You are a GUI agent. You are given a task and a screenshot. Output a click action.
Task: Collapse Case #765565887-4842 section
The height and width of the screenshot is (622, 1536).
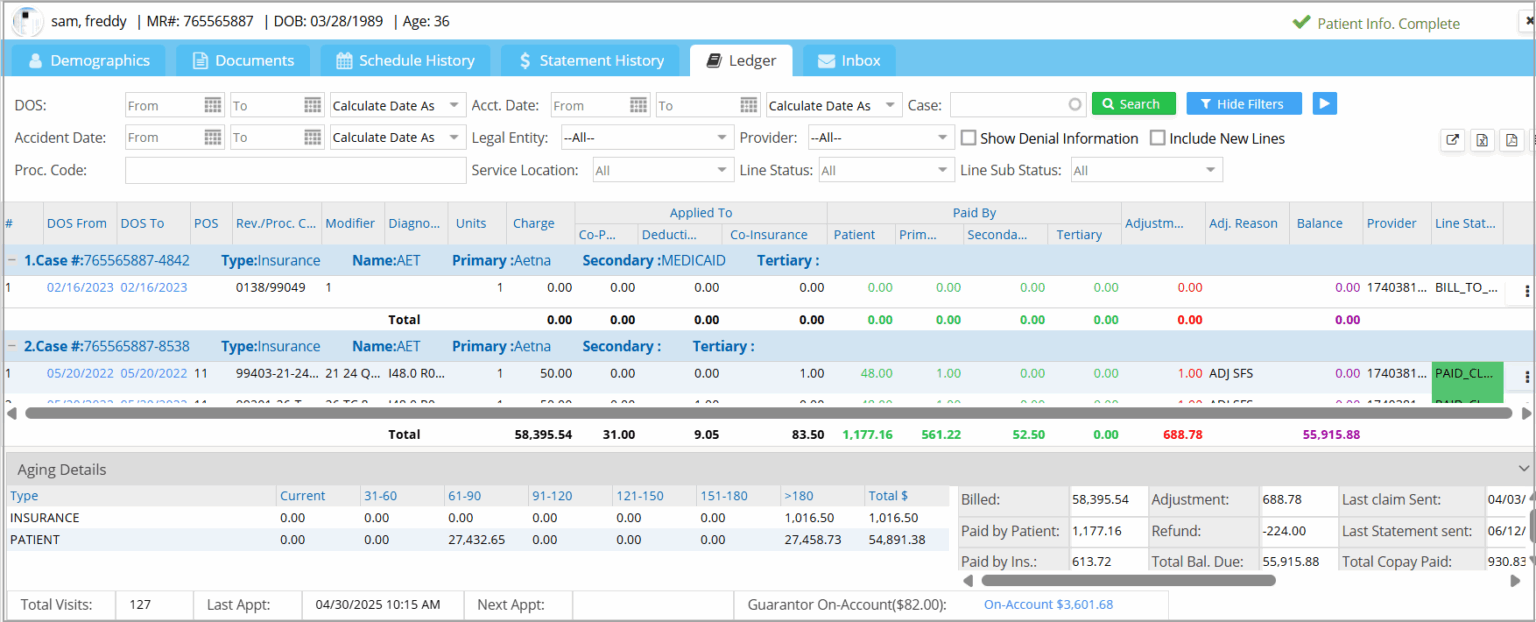[x=12, y=260]
